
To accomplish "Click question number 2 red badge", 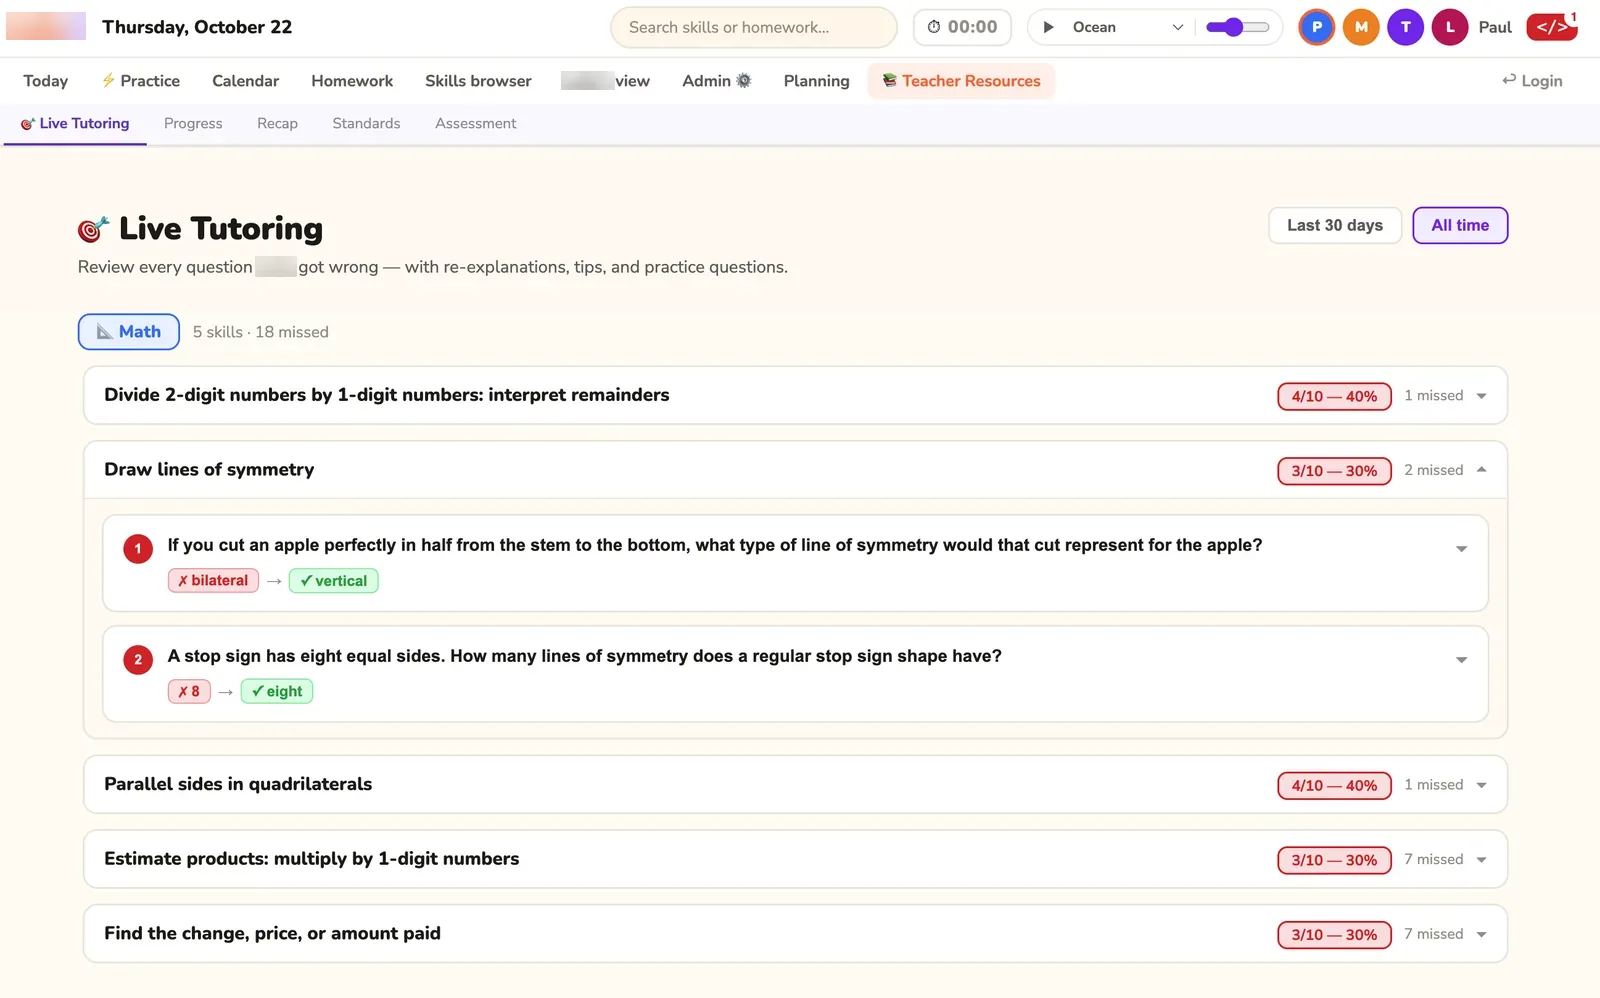I will pyautogui.click(x=138, y=660).
